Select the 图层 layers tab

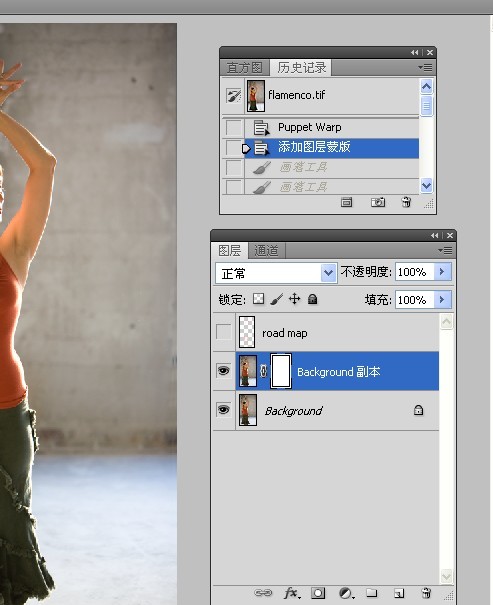(x=230, y=250)
